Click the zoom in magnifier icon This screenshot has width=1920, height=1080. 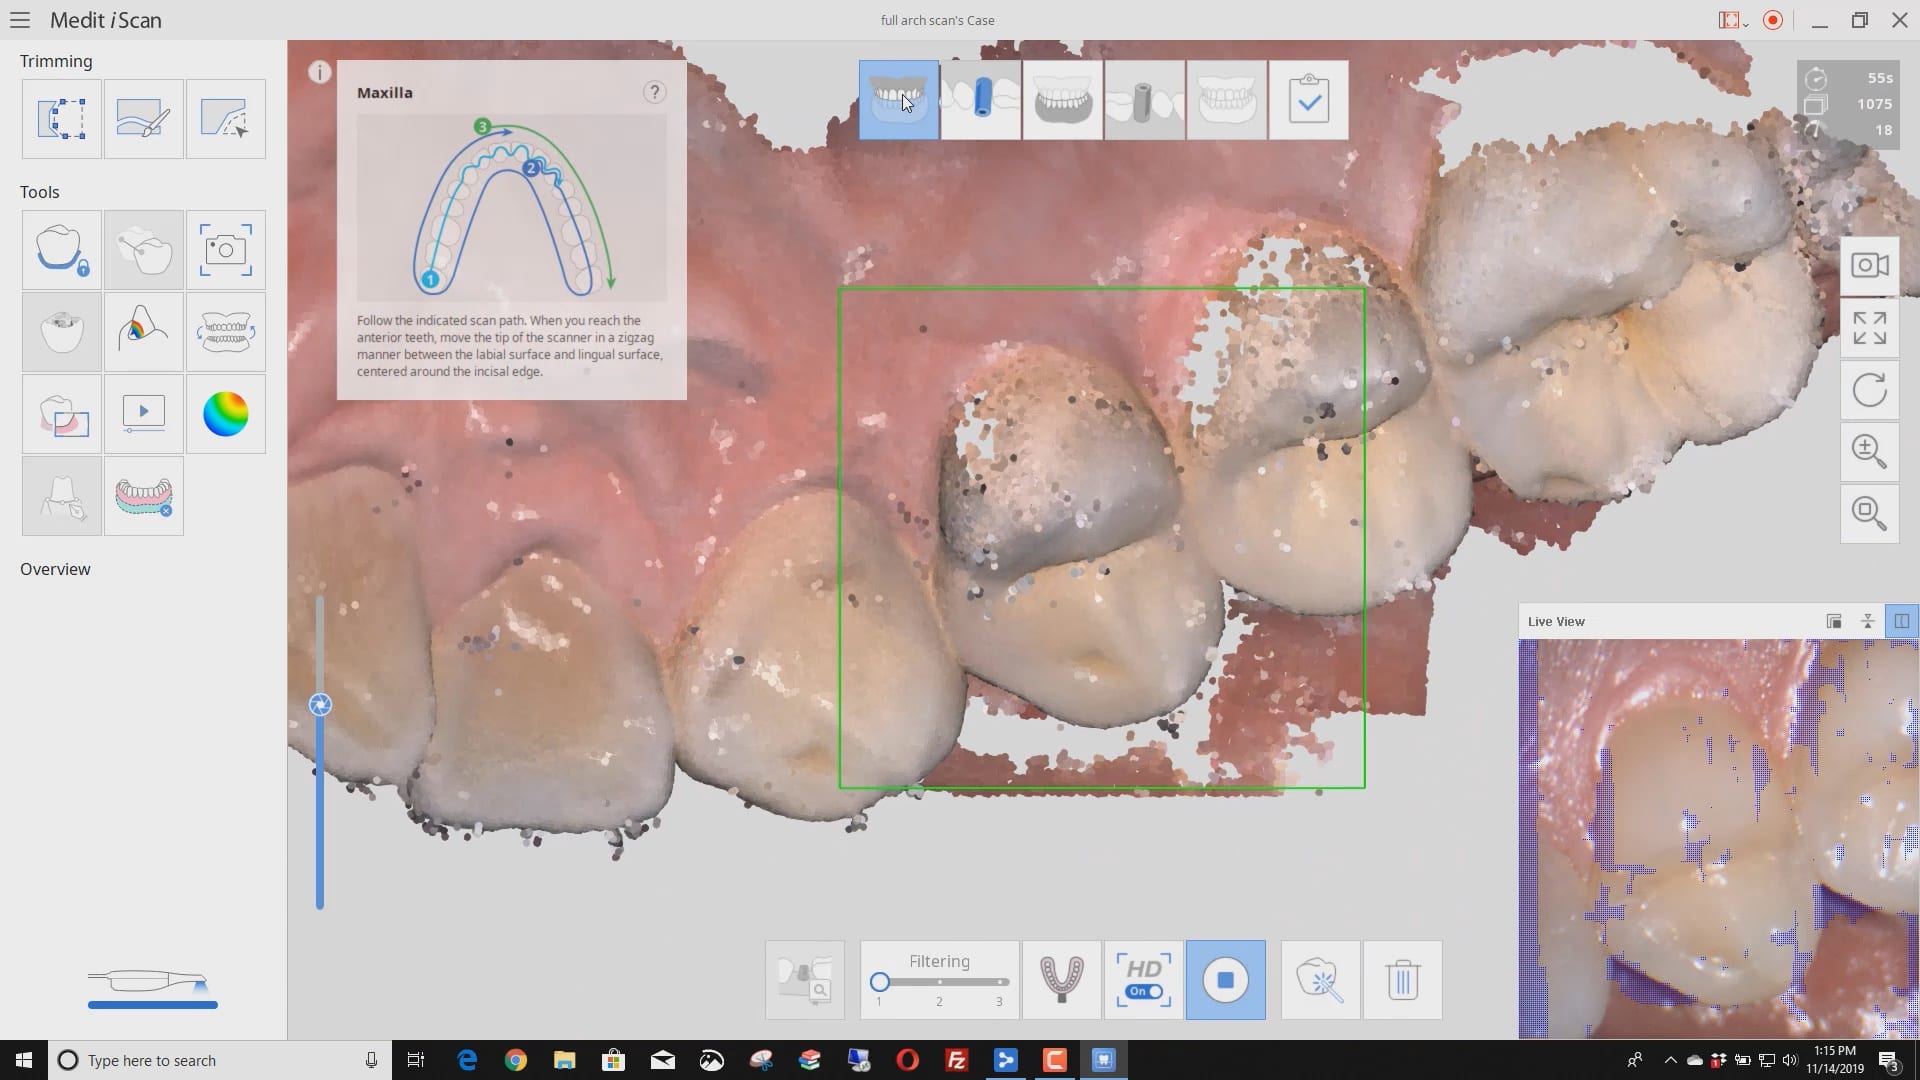pyautogui.click(x=1869, y=451)
